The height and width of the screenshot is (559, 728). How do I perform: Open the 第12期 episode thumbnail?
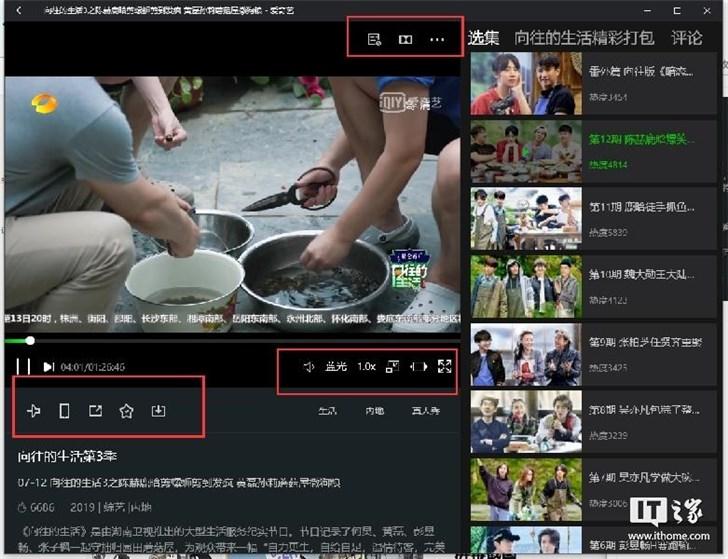point(526,151)
